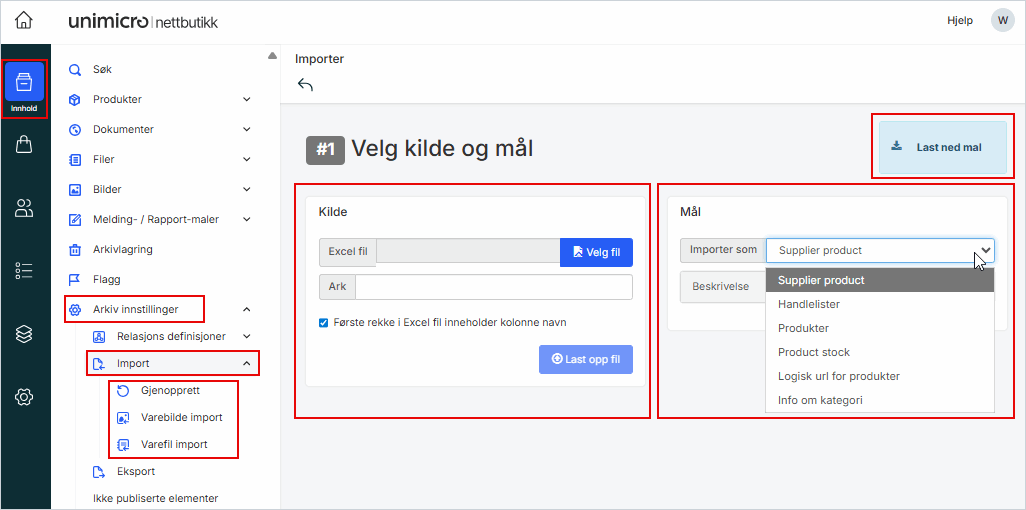Choose Product stock option in list
Image resolution: width=1026 pixels, height=510 pixels.
813,352
